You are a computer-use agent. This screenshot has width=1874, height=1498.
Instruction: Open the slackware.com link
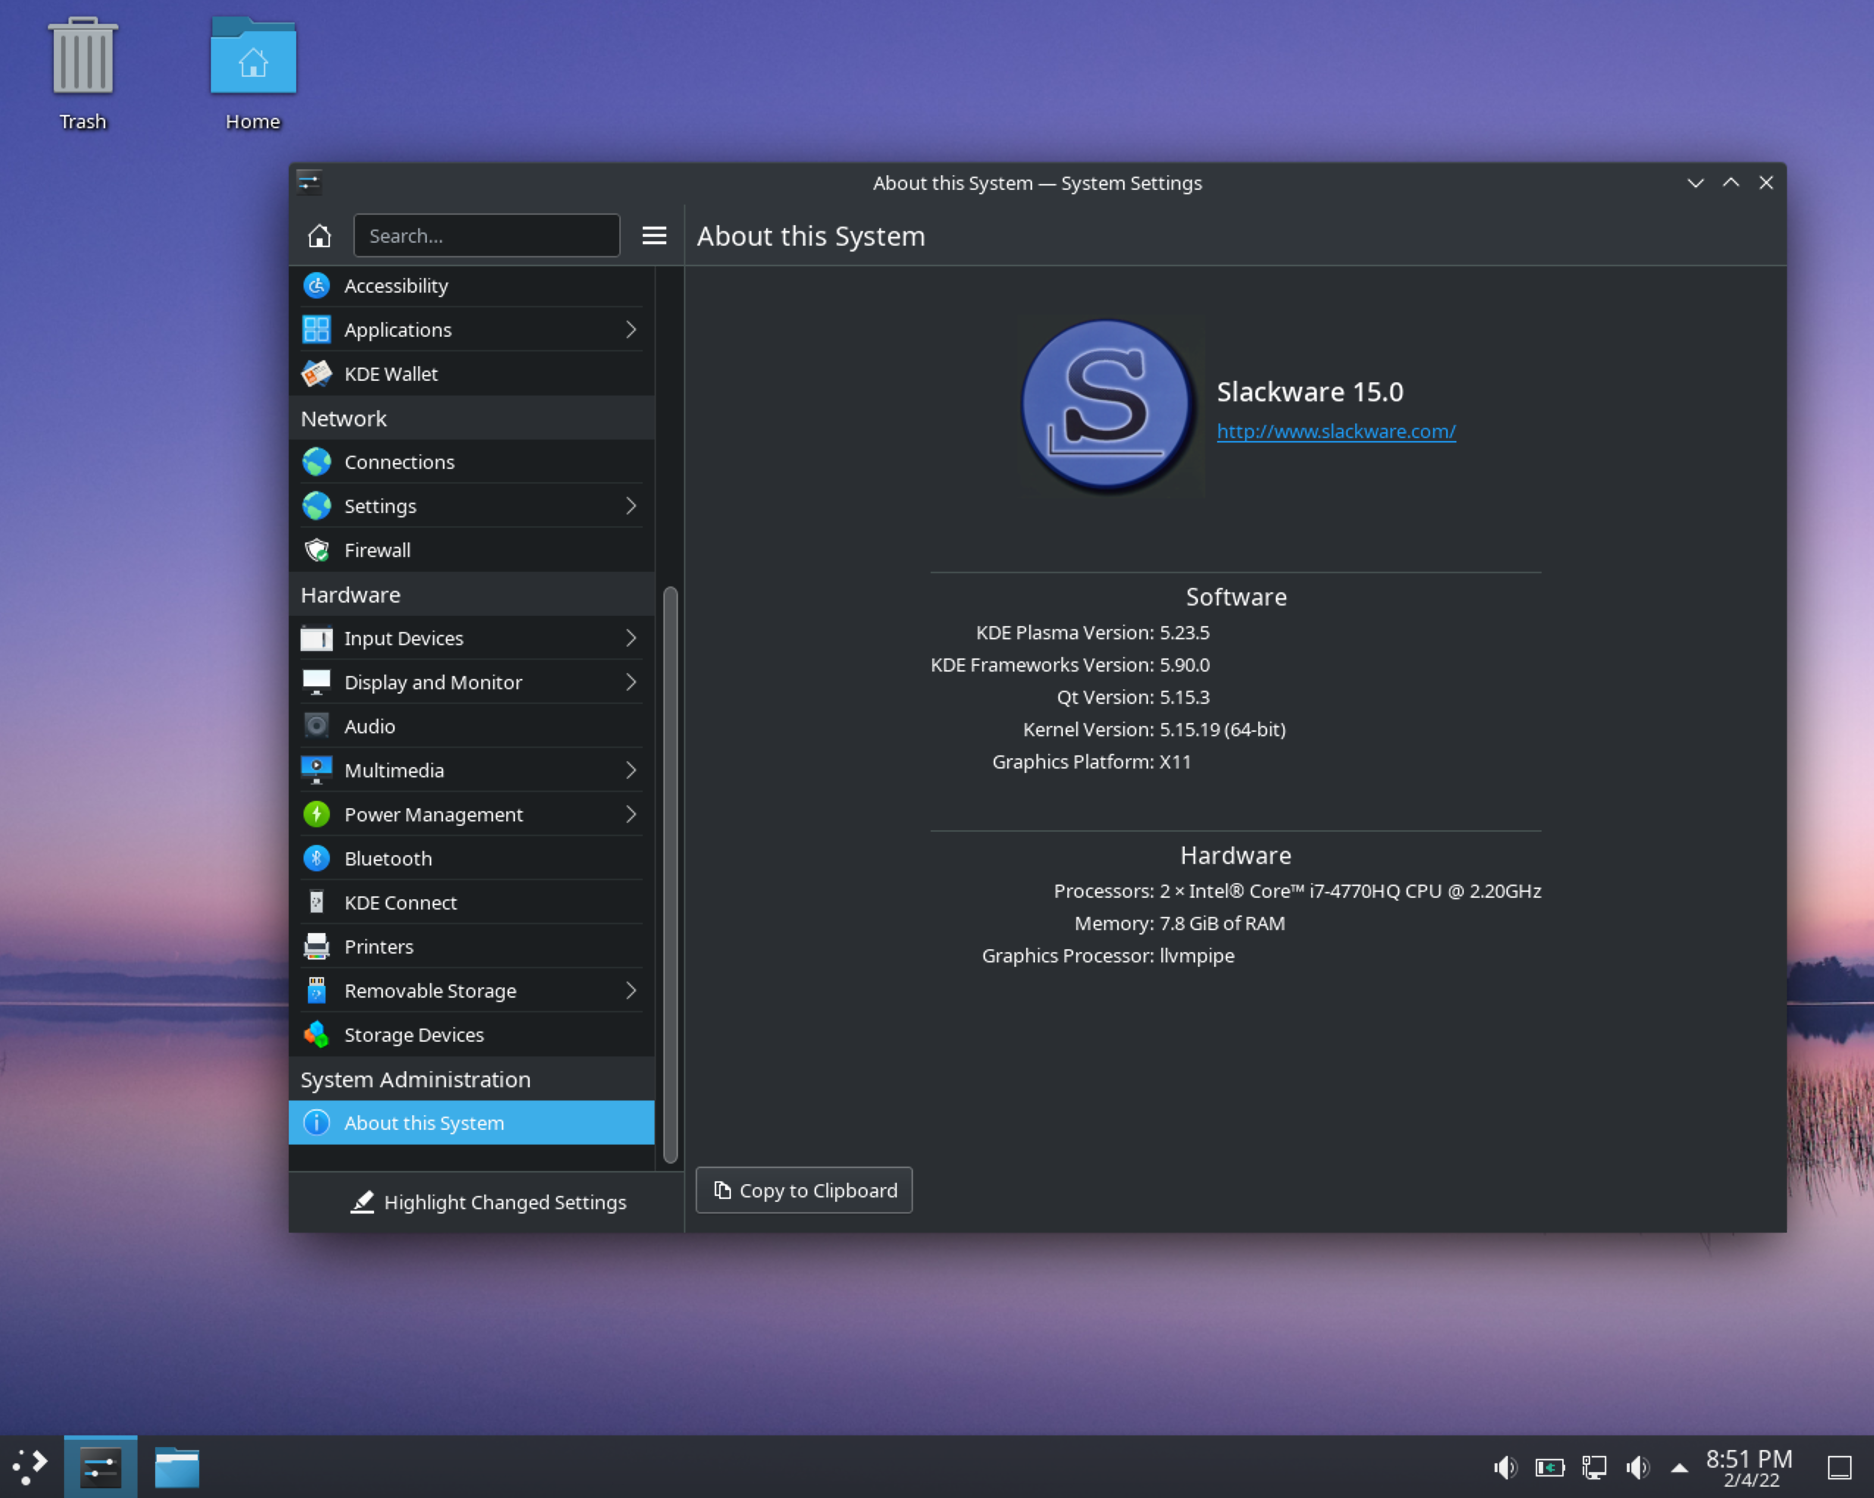(1336, 431)
